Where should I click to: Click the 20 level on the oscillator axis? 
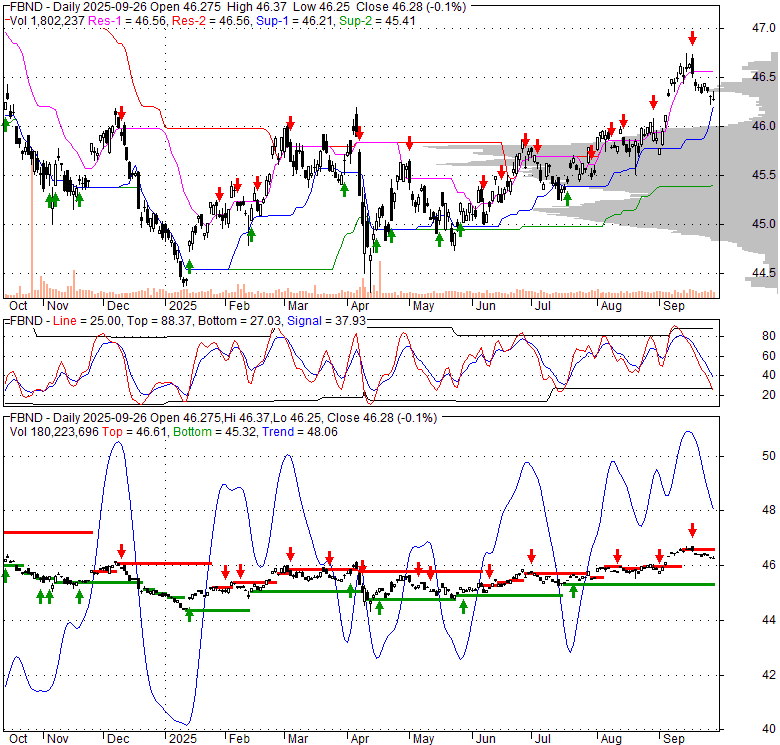769,395
